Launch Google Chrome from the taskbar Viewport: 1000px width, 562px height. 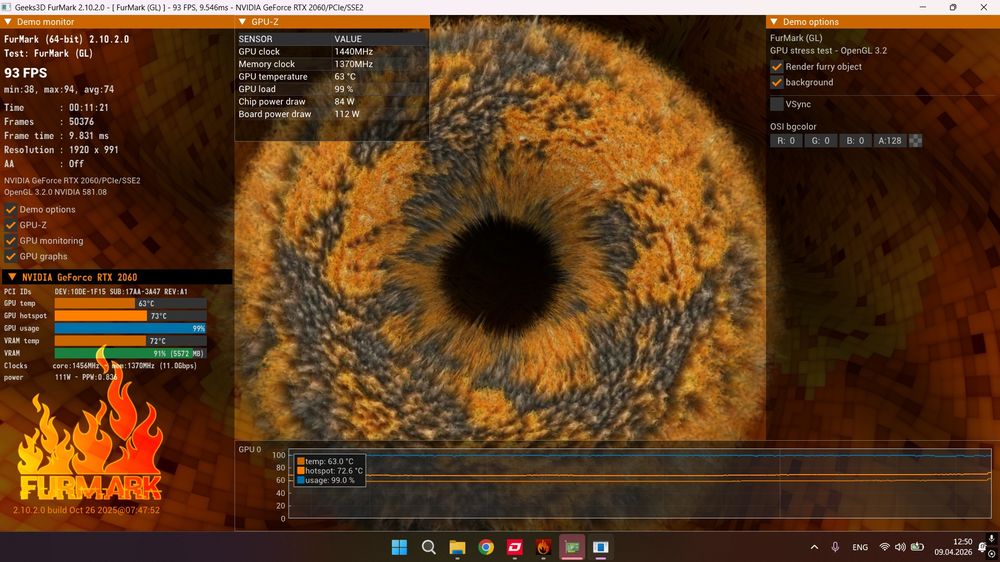(486, 547)
